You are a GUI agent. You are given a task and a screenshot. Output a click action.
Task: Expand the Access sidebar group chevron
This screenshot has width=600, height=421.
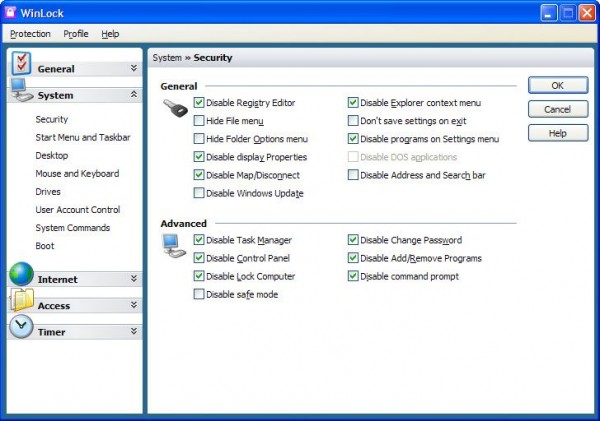(134, 305)
